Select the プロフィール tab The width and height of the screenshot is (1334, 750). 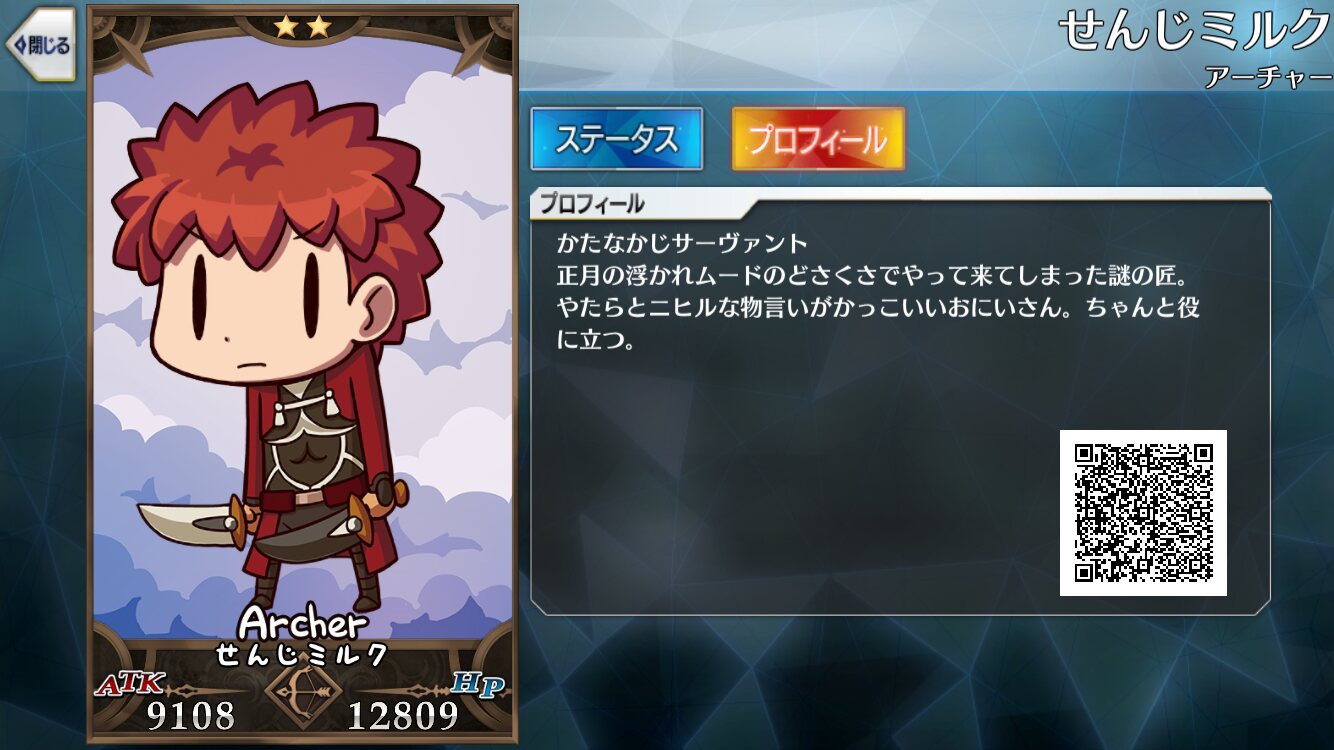[x=818, y=139]
